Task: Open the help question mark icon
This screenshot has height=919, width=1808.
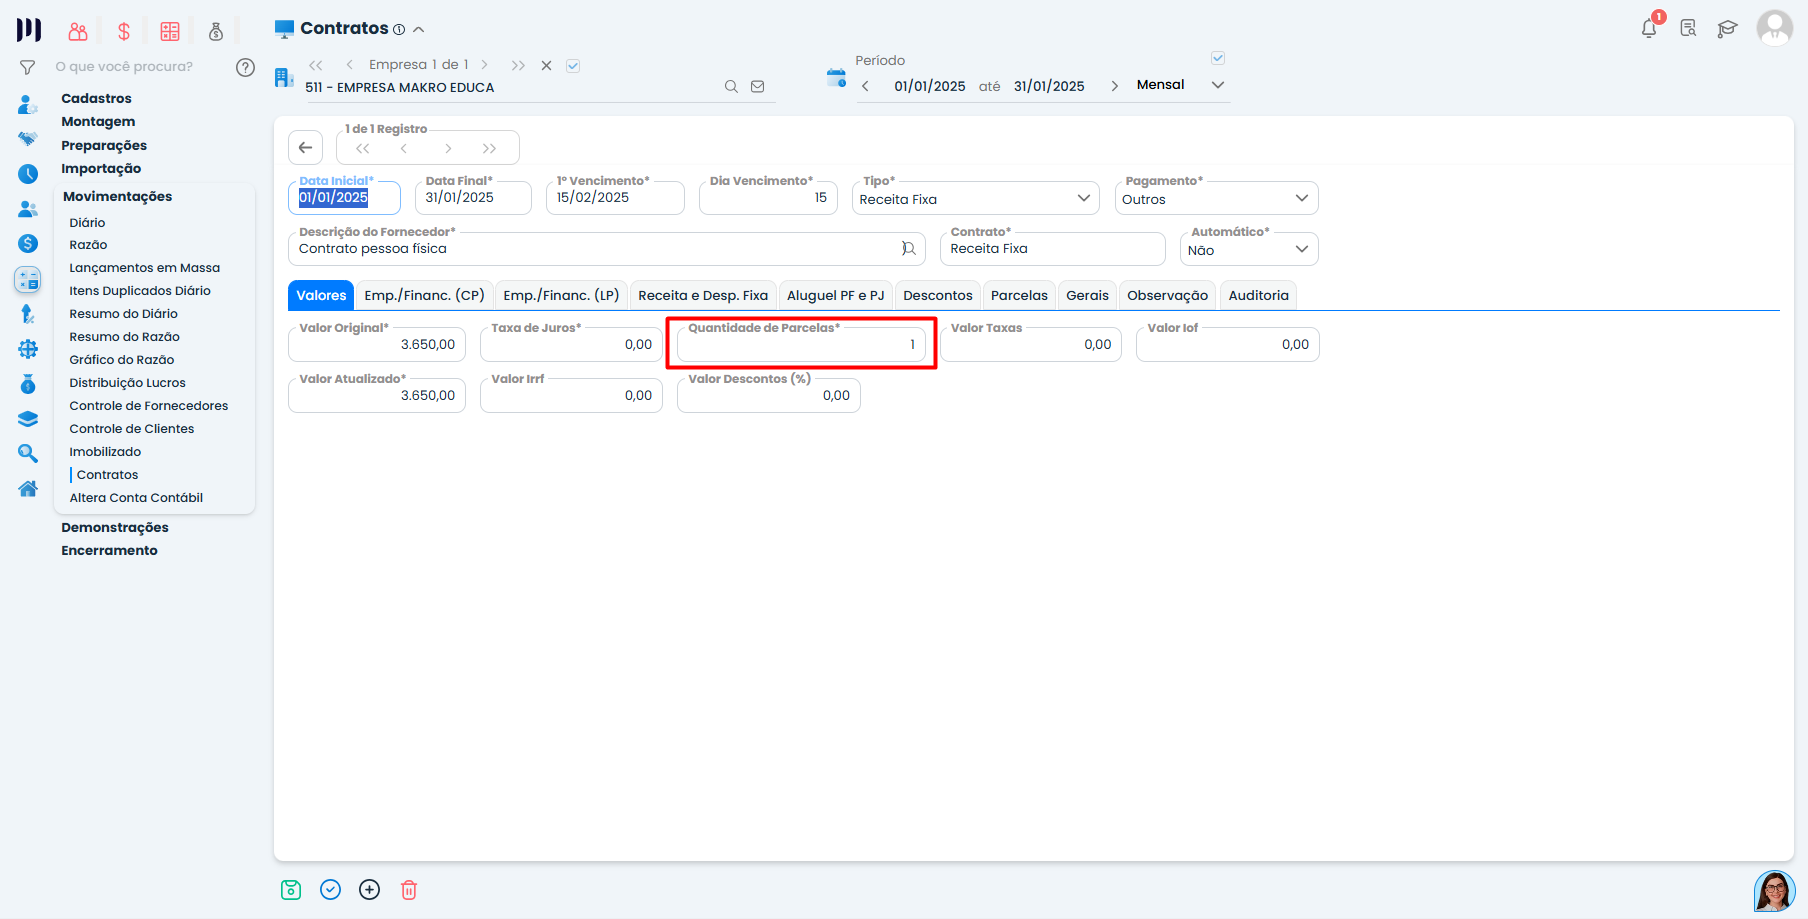Action: (245, 67)
